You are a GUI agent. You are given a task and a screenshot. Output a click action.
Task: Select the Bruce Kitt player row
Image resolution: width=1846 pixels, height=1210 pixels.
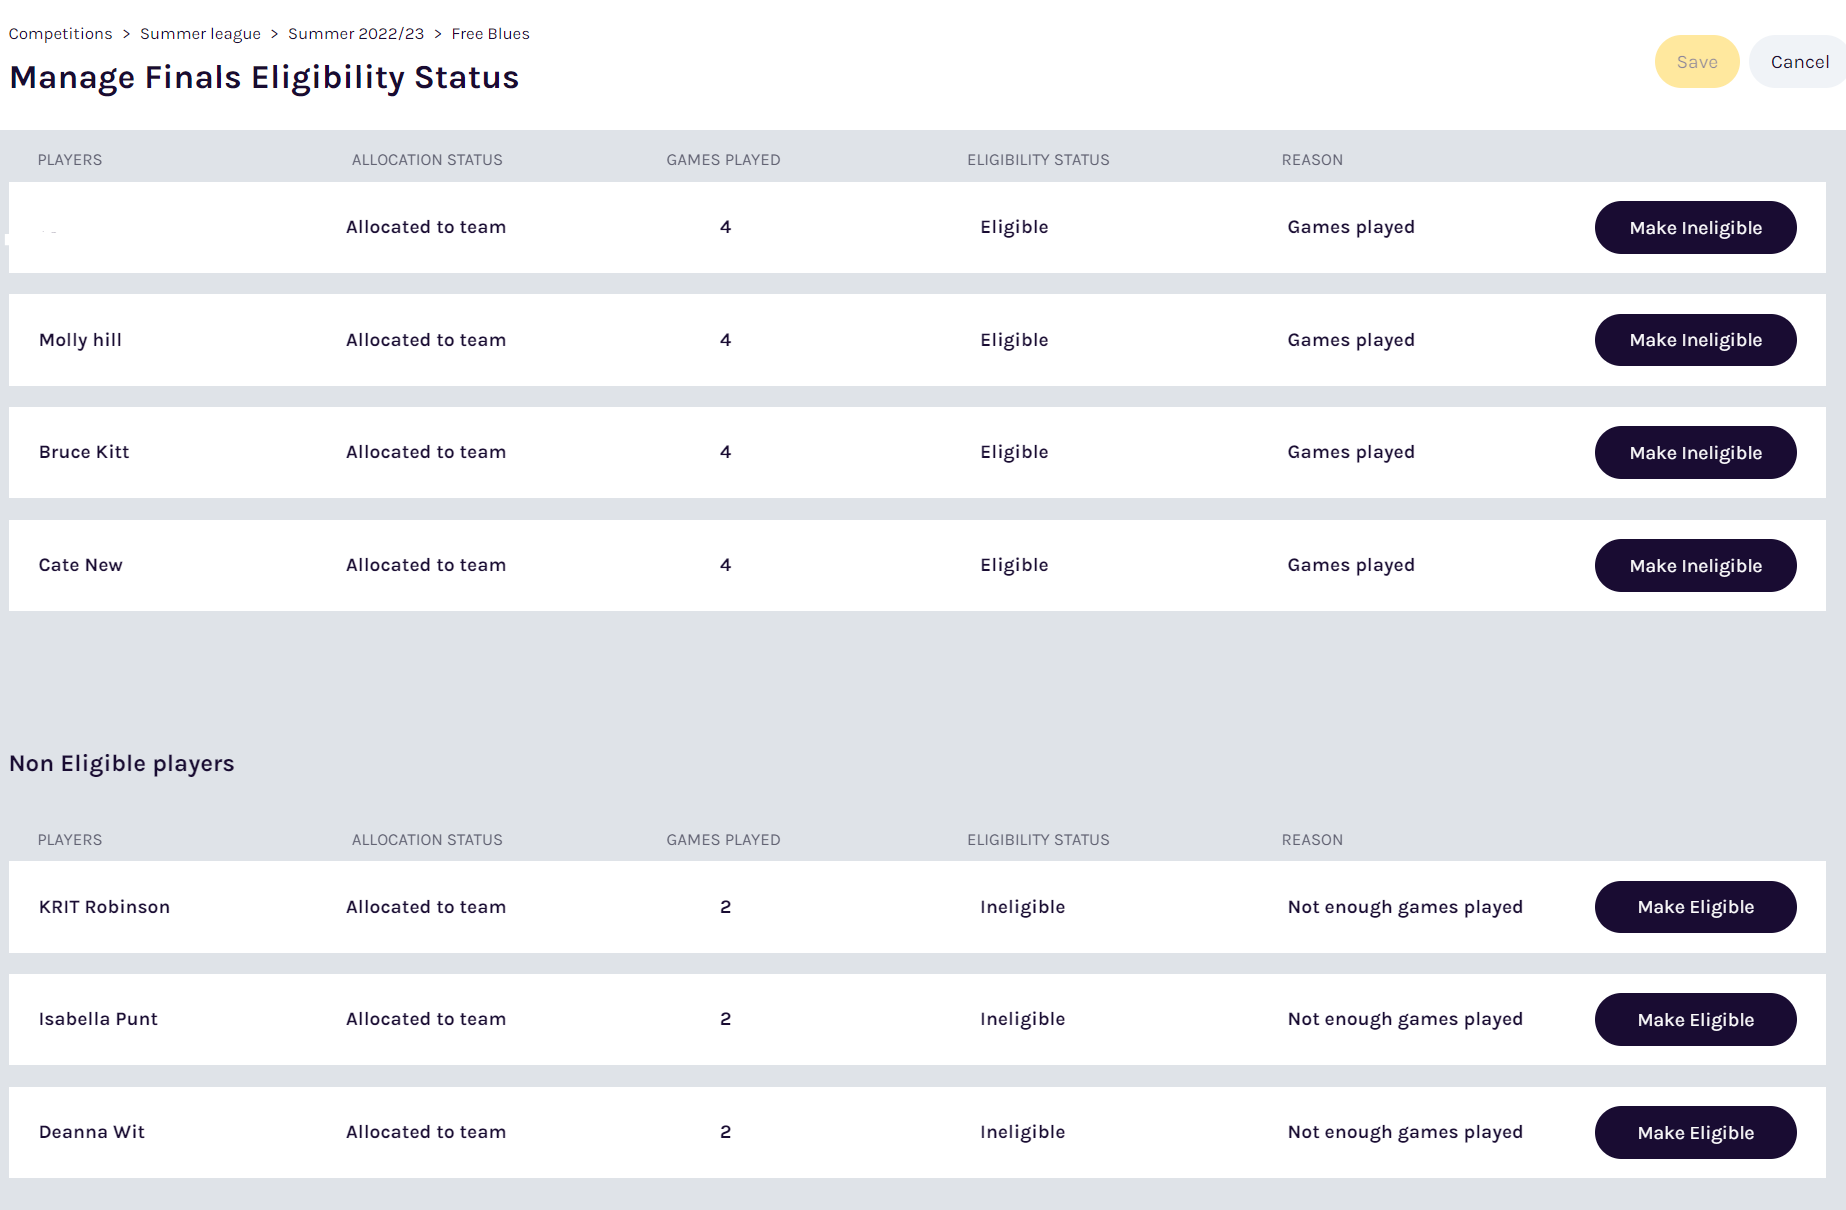tap(917, 452)
